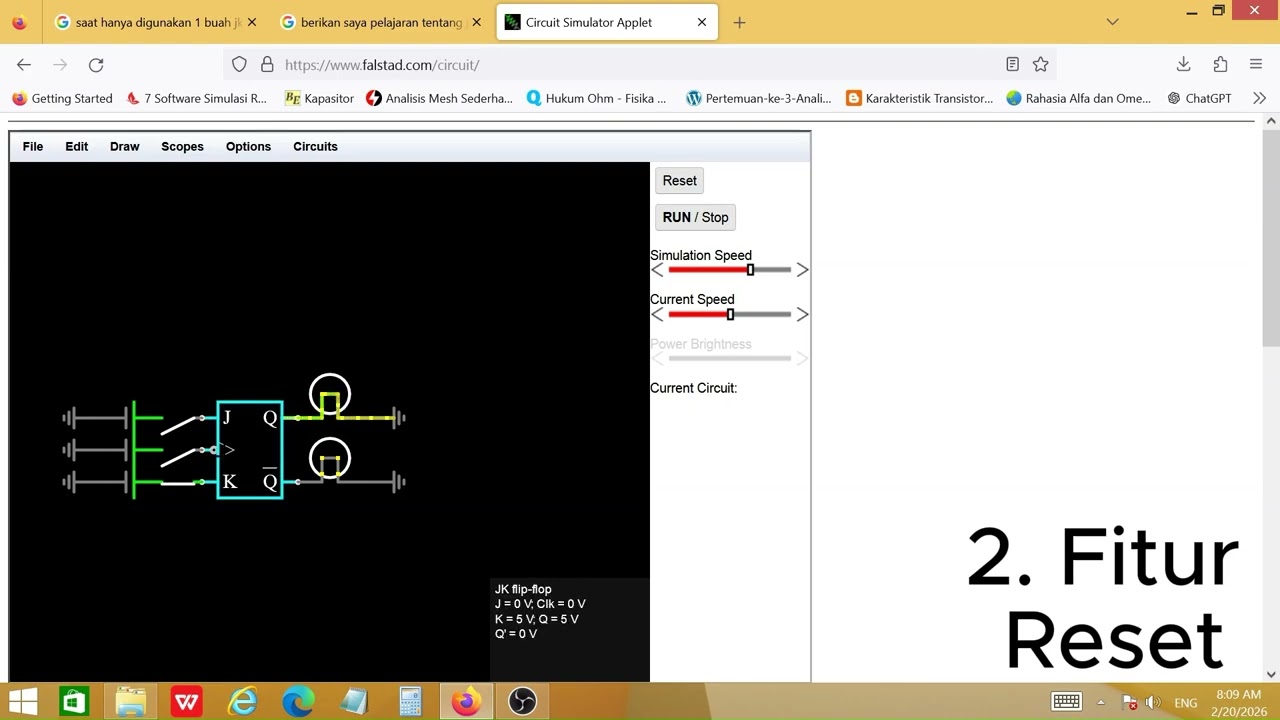Image resolution: width=1280 pixels, height=720 pixels.
Task: Show hidden system tray icons
Action: (1101, 702)
